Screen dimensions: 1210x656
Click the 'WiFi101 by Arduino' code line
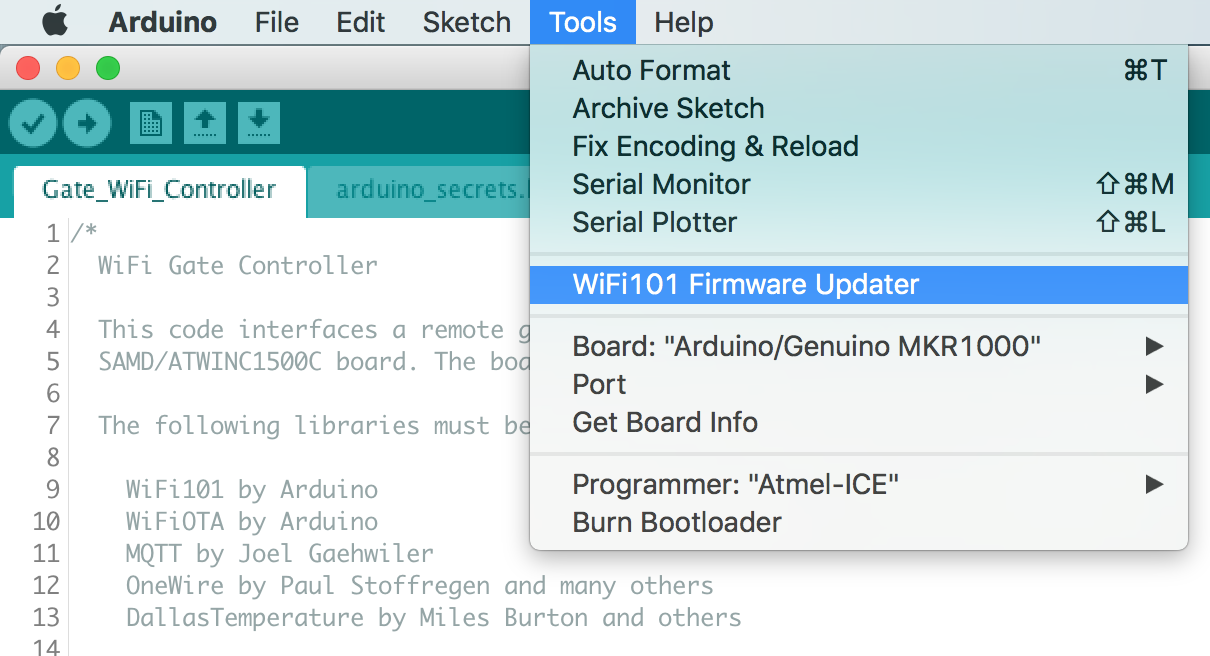[252, 490]
